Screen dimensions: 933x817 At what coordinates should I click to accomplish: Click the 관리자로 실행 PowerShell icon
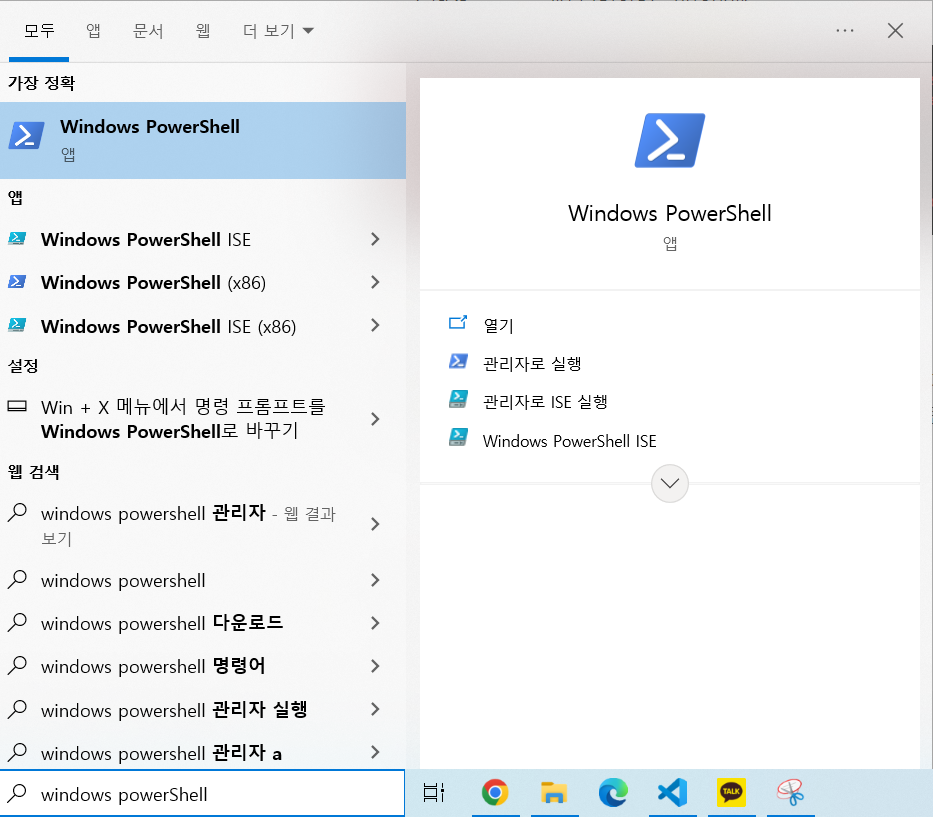pos(458,361)
